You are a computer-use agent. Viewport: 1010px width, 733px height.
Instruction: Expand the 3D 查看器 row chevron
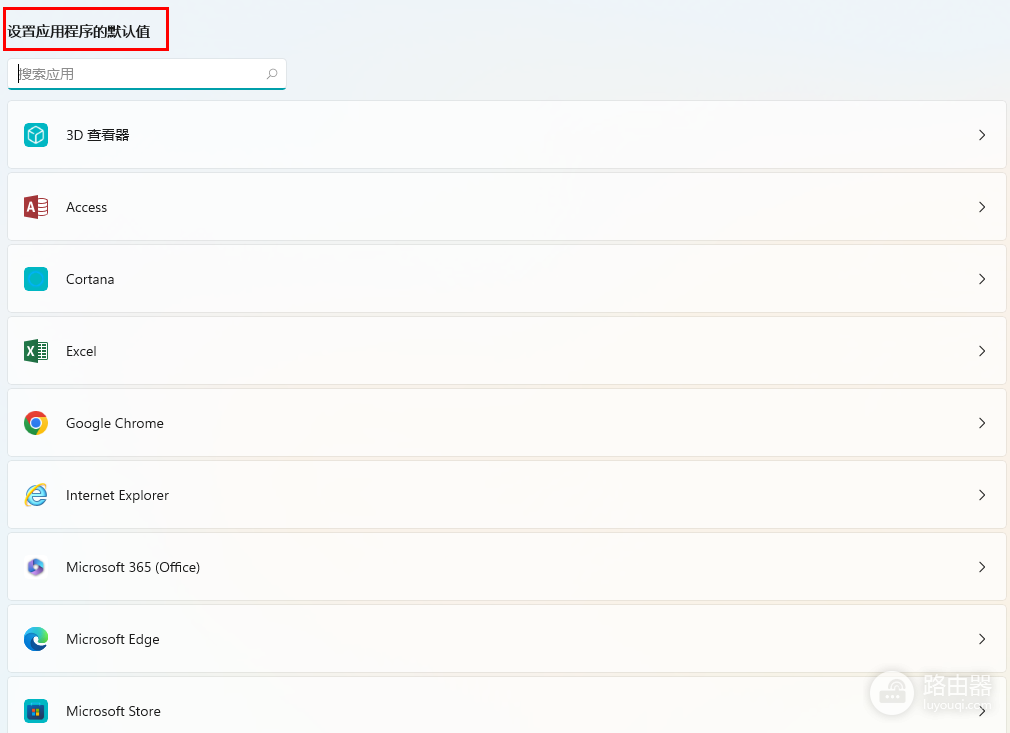(982, 135)
